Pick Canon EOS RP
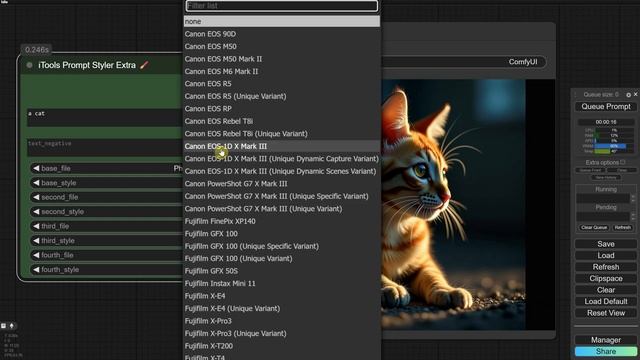The height and width of the screenshot is (360, 640). pyautogui.click(x=282, y=109)
